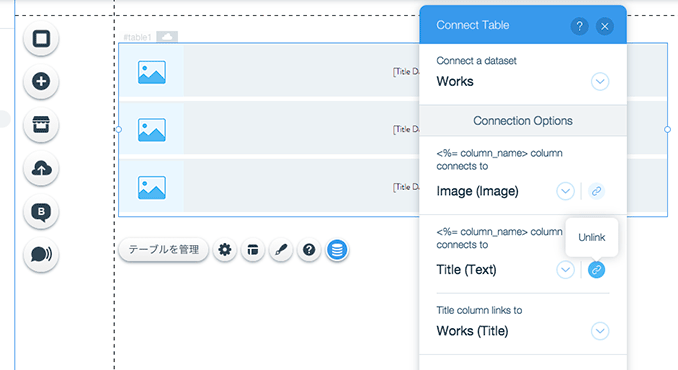
Task: Click the left resize handle of the table
Action: 118,129
